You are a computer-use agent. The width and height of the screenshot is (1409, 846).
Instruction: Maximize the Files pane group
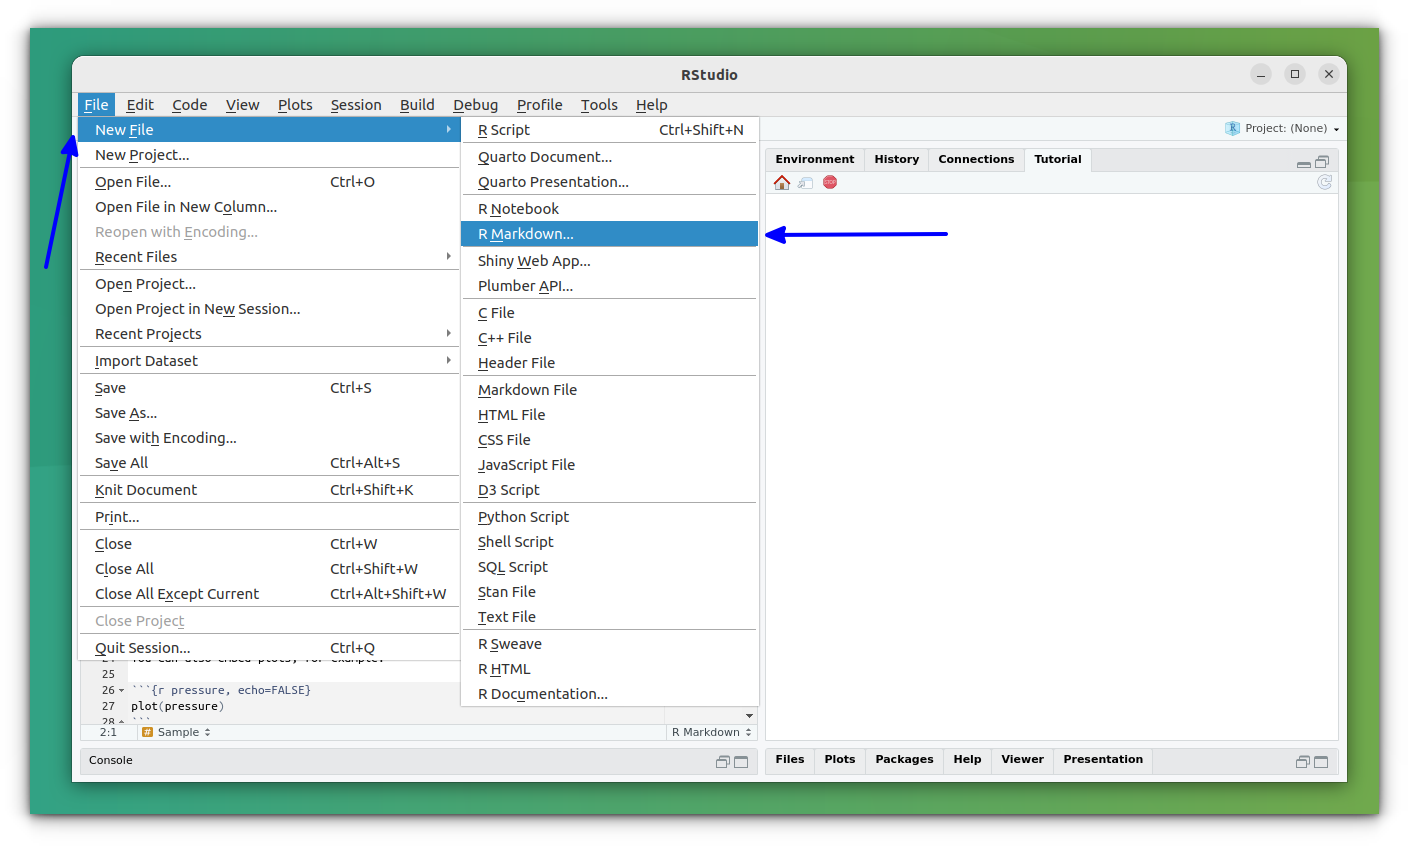point(1321,762)
